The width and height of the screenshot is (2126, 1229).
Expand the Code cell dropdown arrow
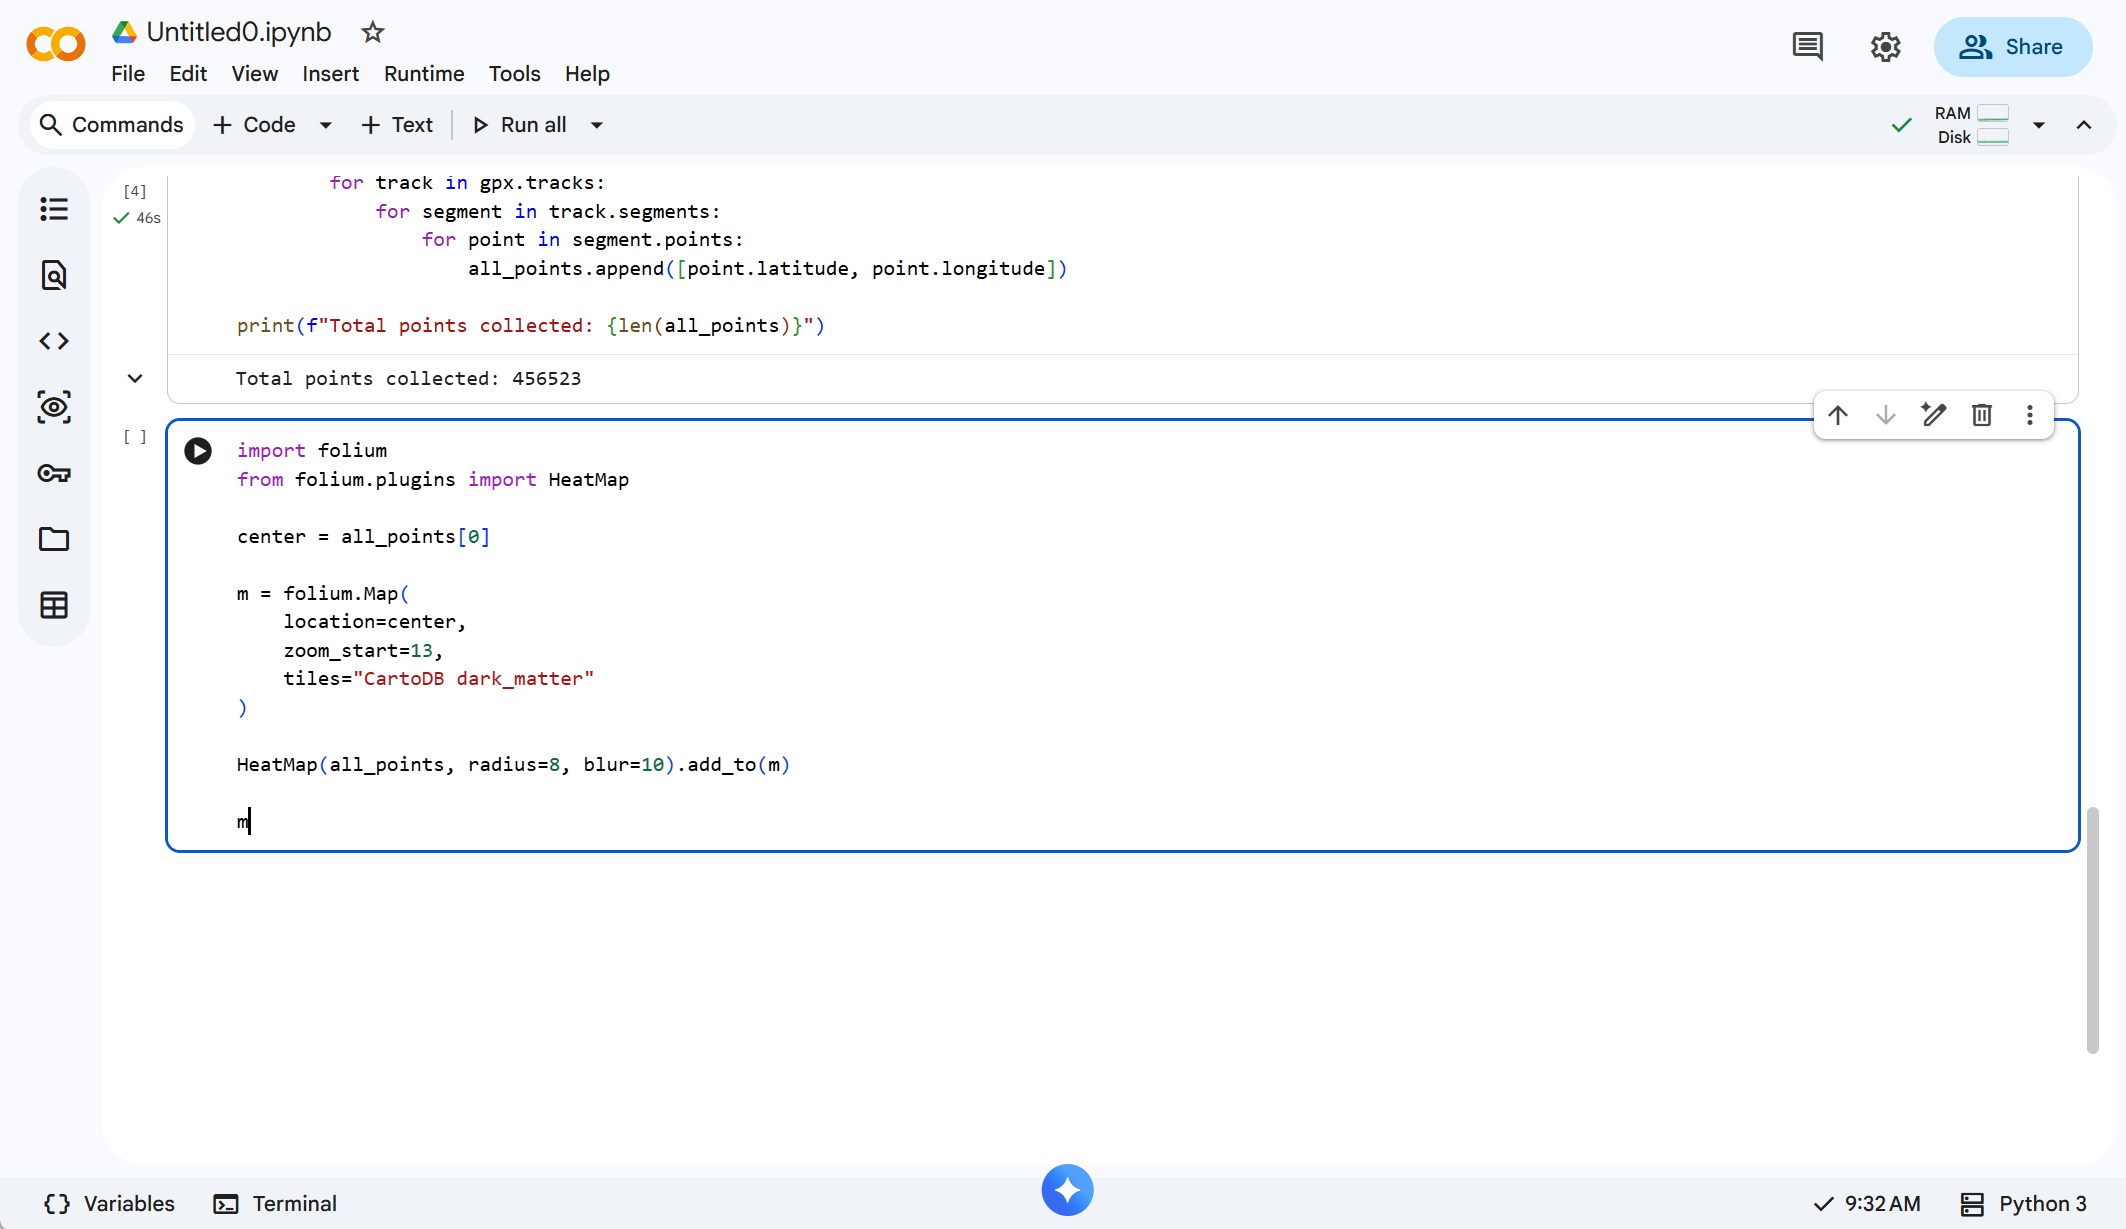pyautogui.click(x=325, y=125)
